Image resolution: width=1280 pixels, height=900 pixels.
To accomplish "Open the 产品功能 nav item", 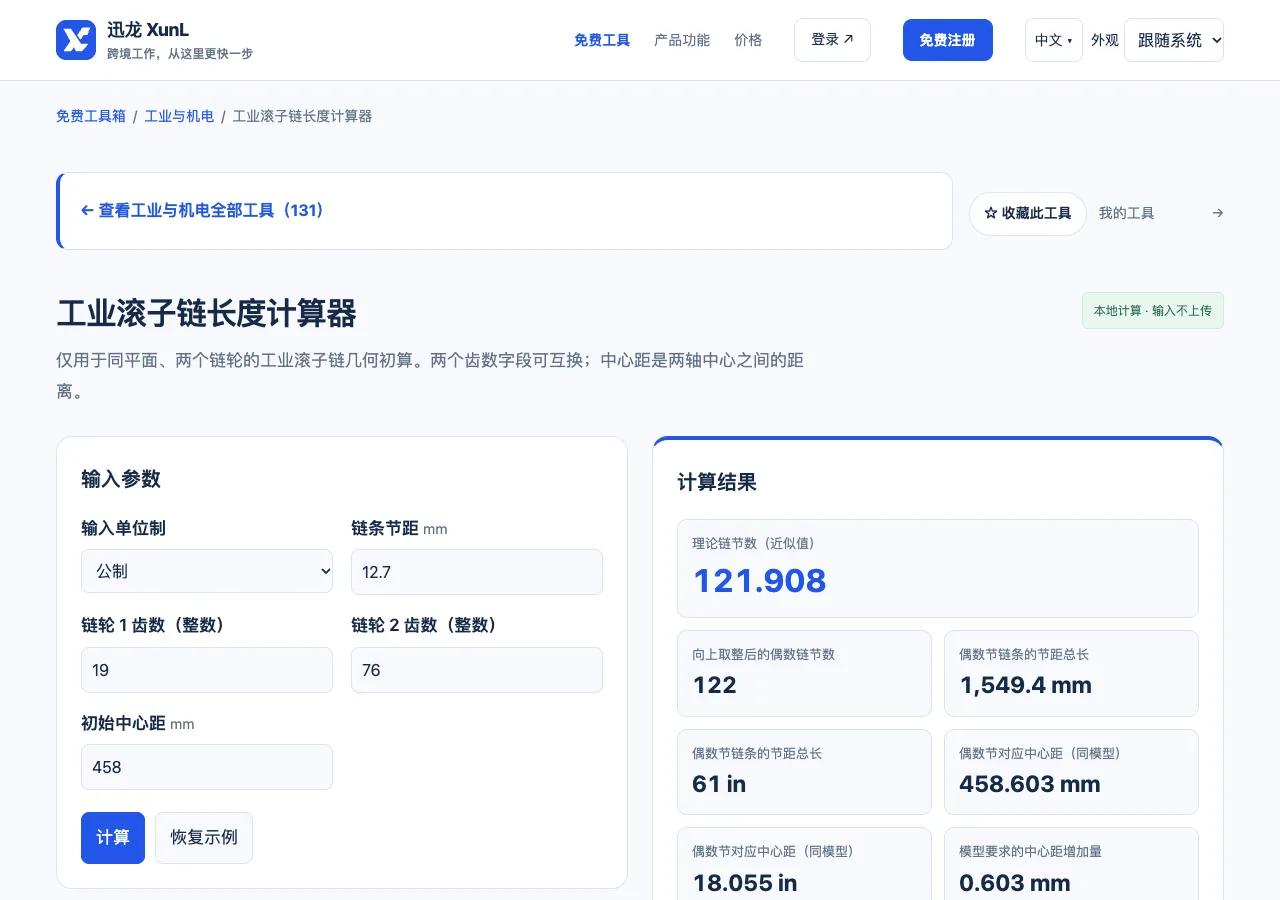I will (x=682, y=40).
